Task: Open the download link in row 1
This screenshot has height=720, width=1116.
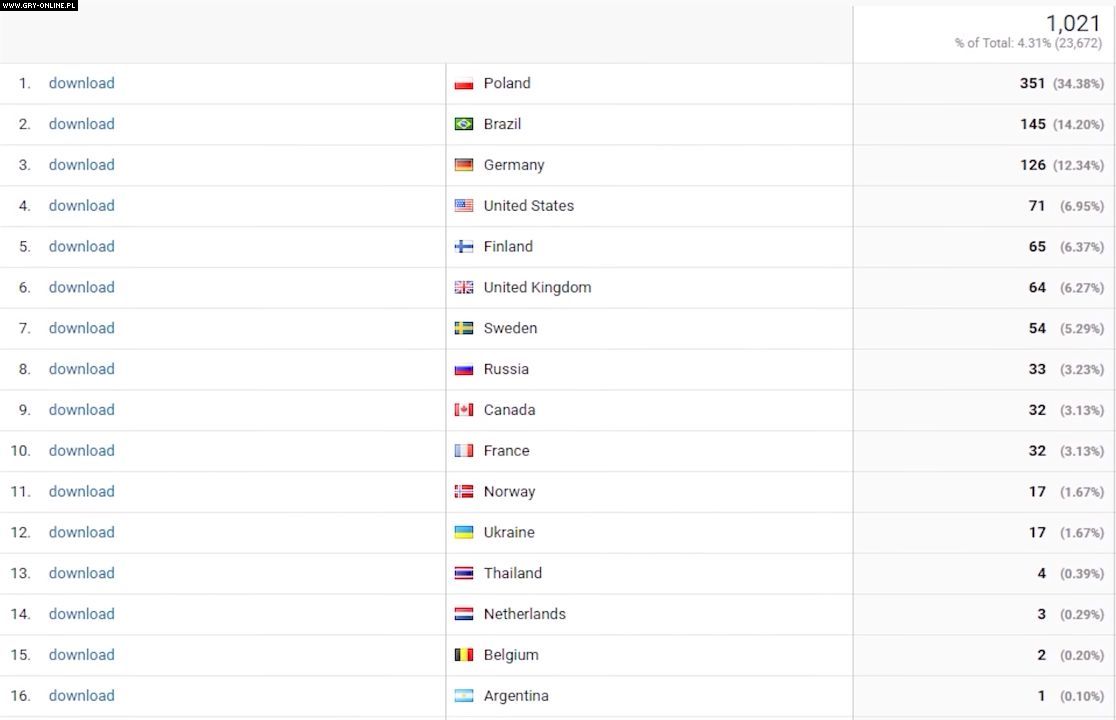Action: coord(82,83)
